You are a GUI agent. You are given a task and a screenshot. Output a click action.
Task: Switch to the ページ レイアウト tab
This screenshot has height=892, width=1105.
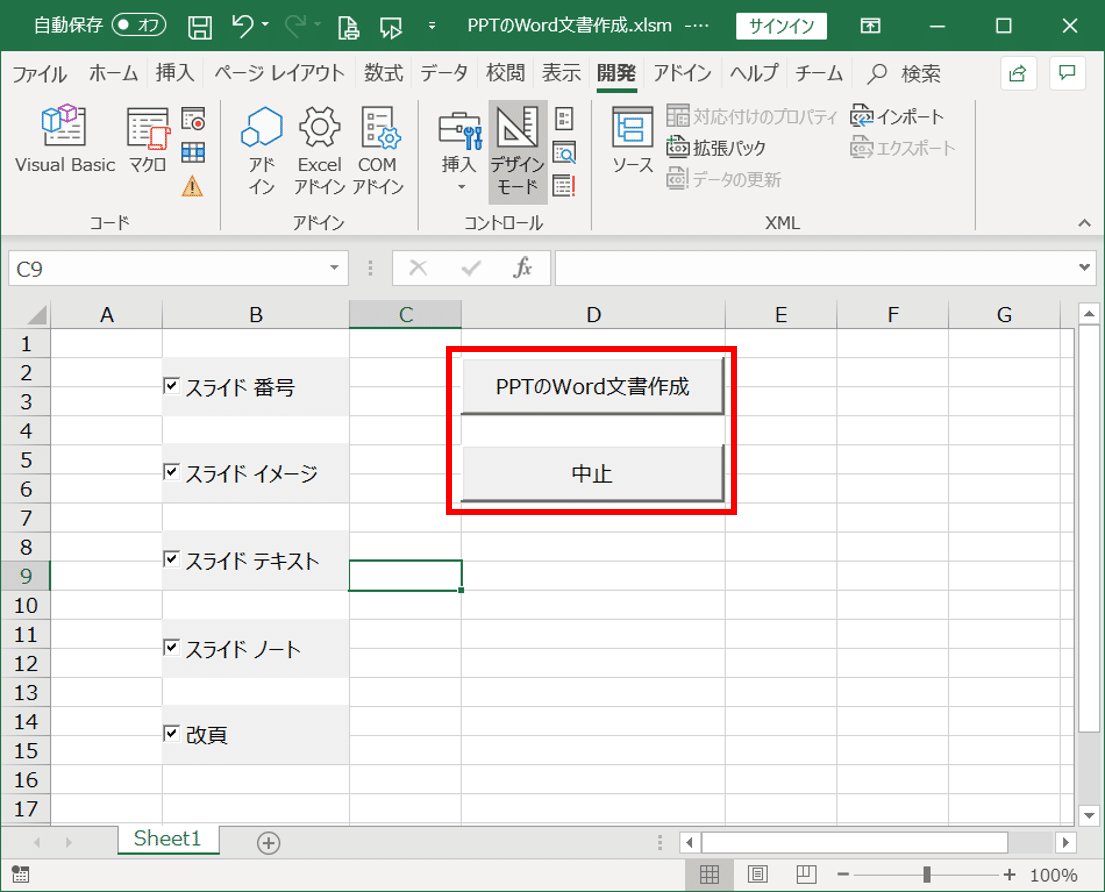click(279, 73)
